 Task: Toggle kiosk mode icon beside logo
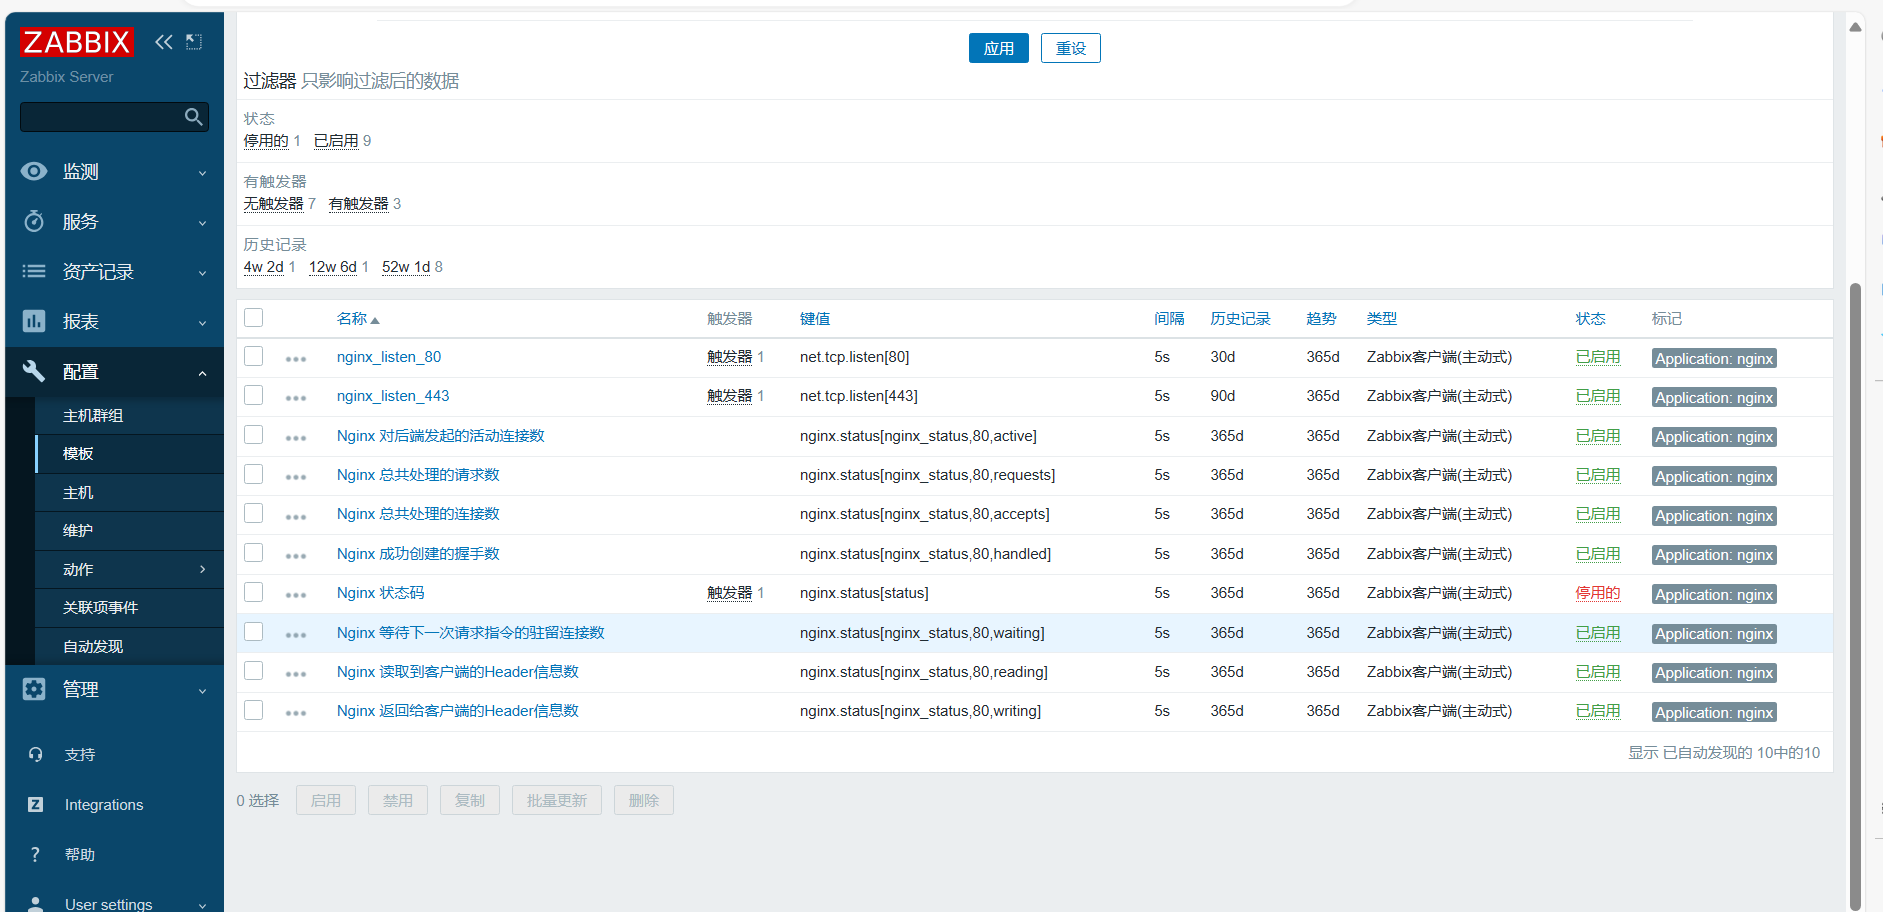point(194,42)
